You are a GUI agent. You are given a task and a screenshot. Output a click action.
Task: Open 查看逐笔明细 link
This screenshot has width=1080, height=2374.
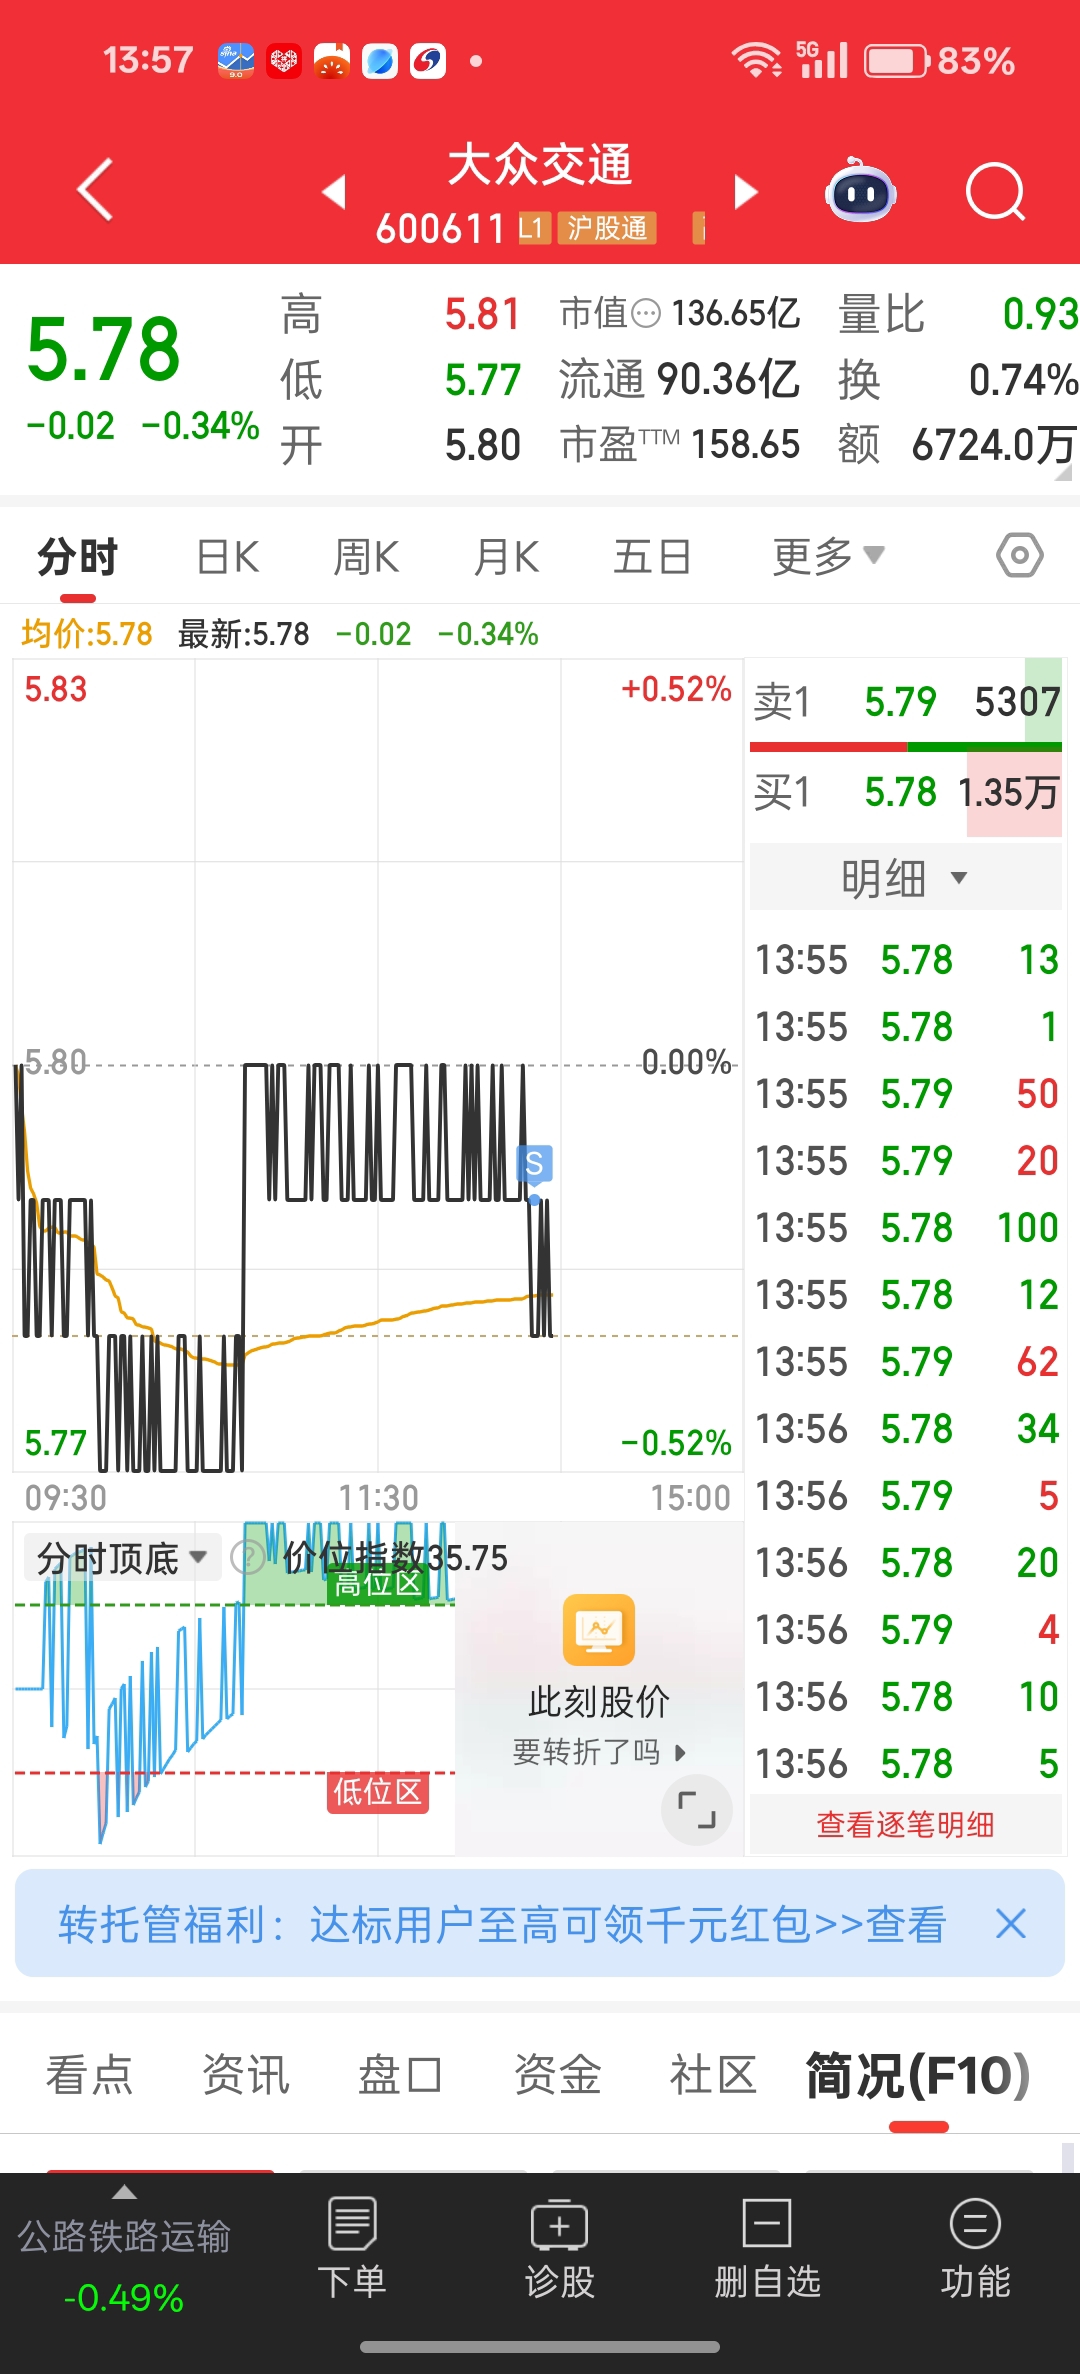[905, 1824]
